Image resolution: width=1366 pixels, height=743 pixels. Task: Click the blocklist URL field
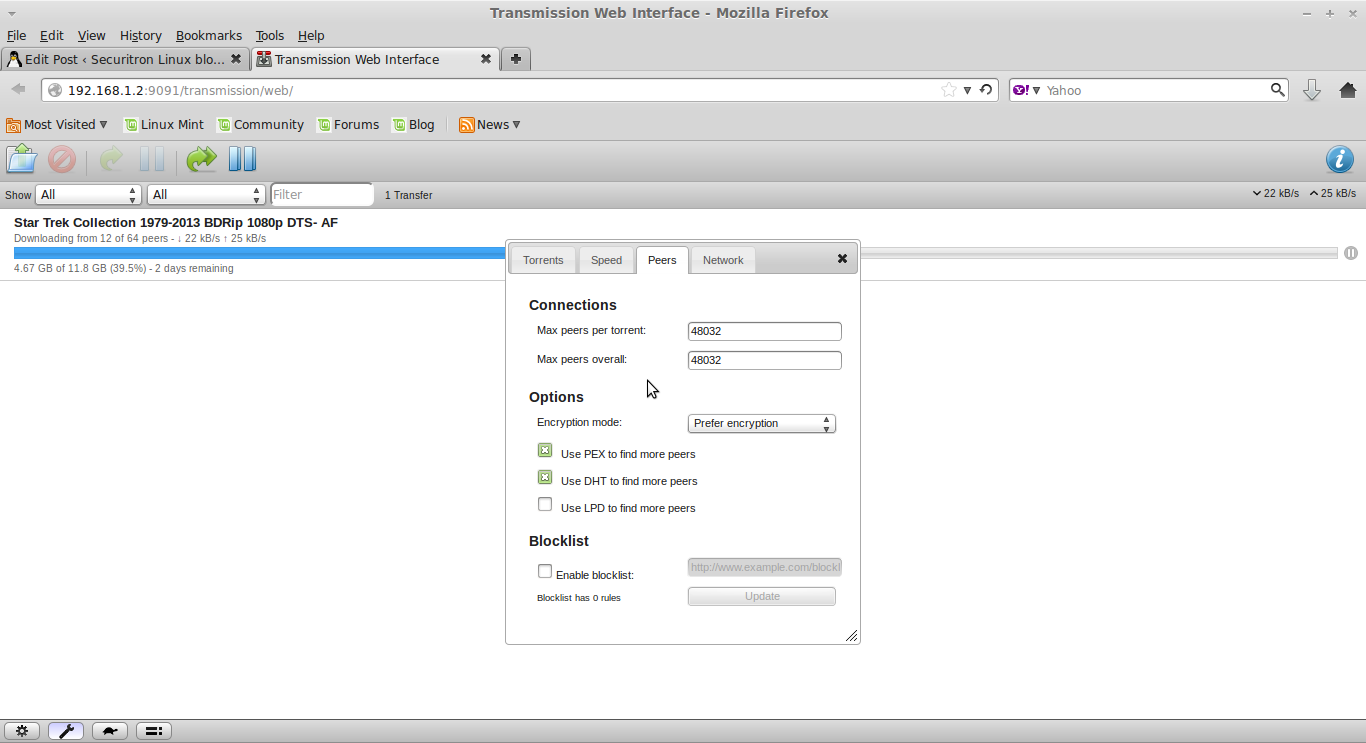[765, 567]
